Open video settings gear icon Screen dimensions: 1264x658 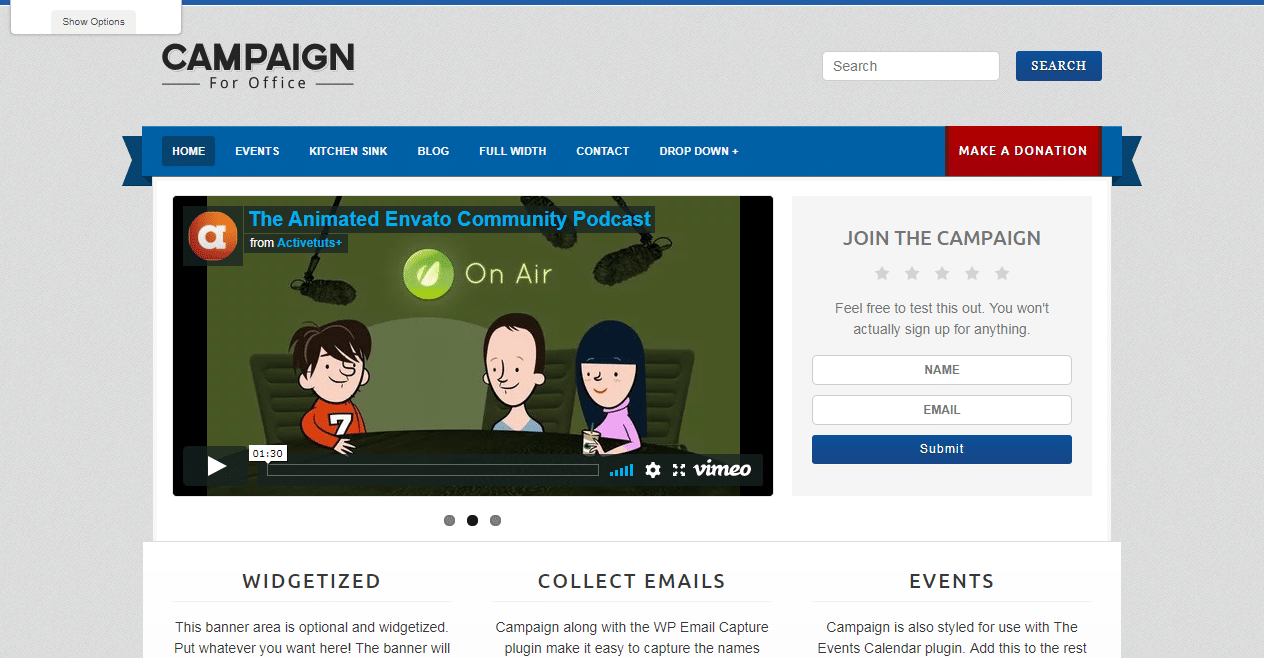coord(653,470)
